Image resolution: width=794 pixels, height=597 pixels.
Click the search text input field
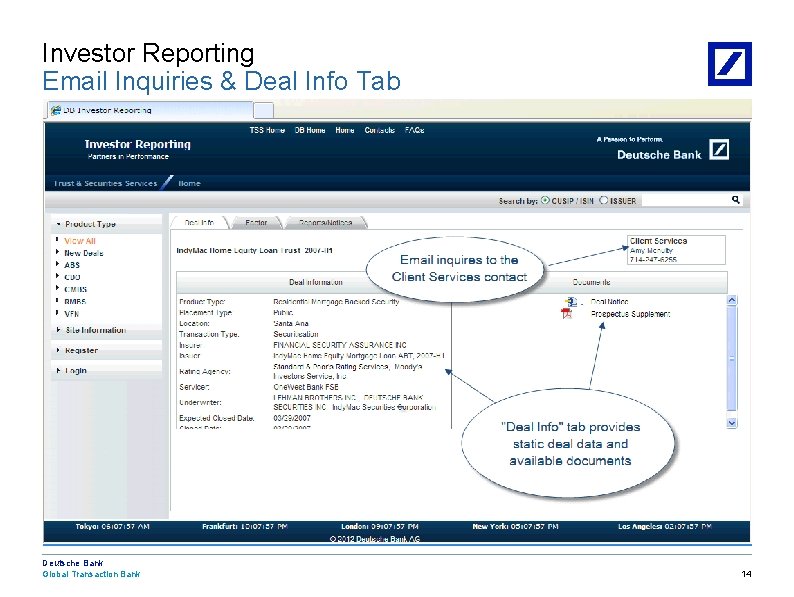point(686,201)
